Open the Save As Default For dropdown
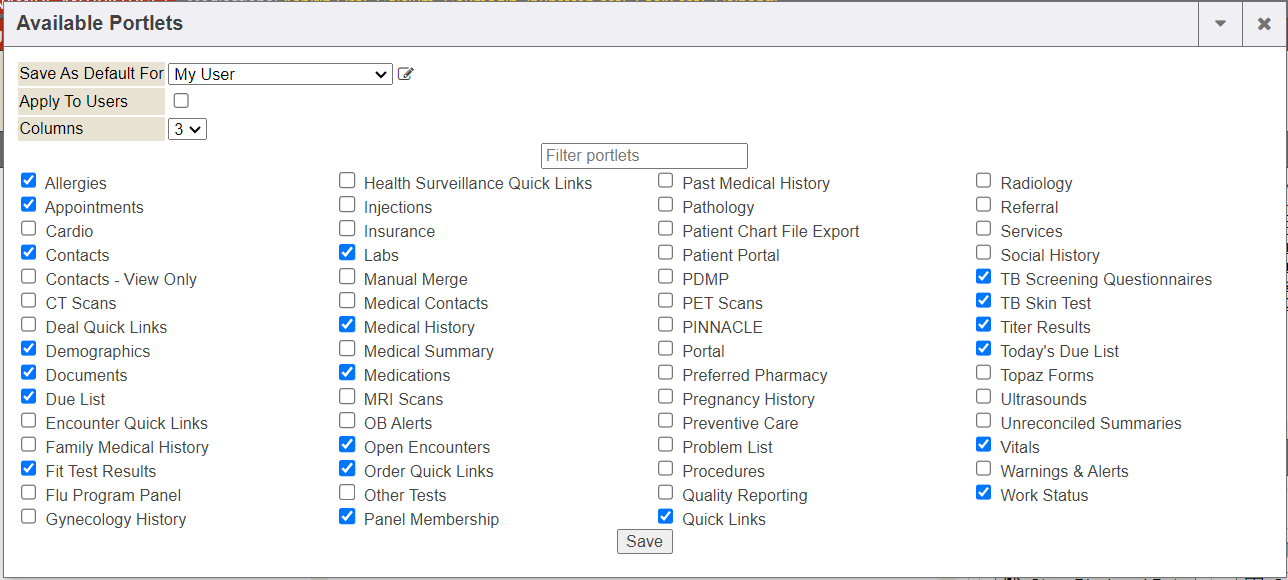Screen dimensions: 1288x580 click(280, 74)
